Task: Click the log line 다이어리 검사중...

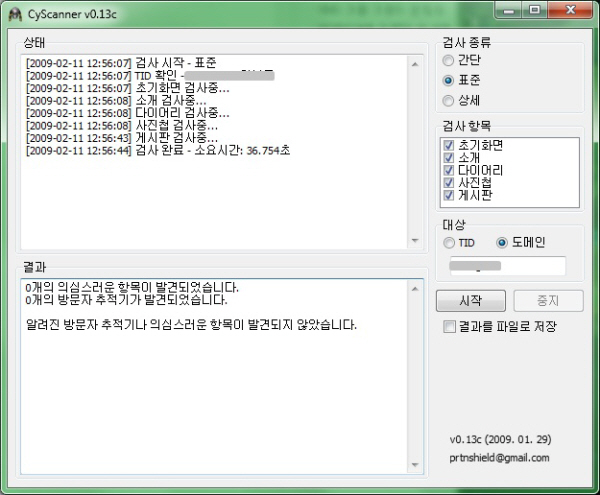Action: (x=127, y=113)
